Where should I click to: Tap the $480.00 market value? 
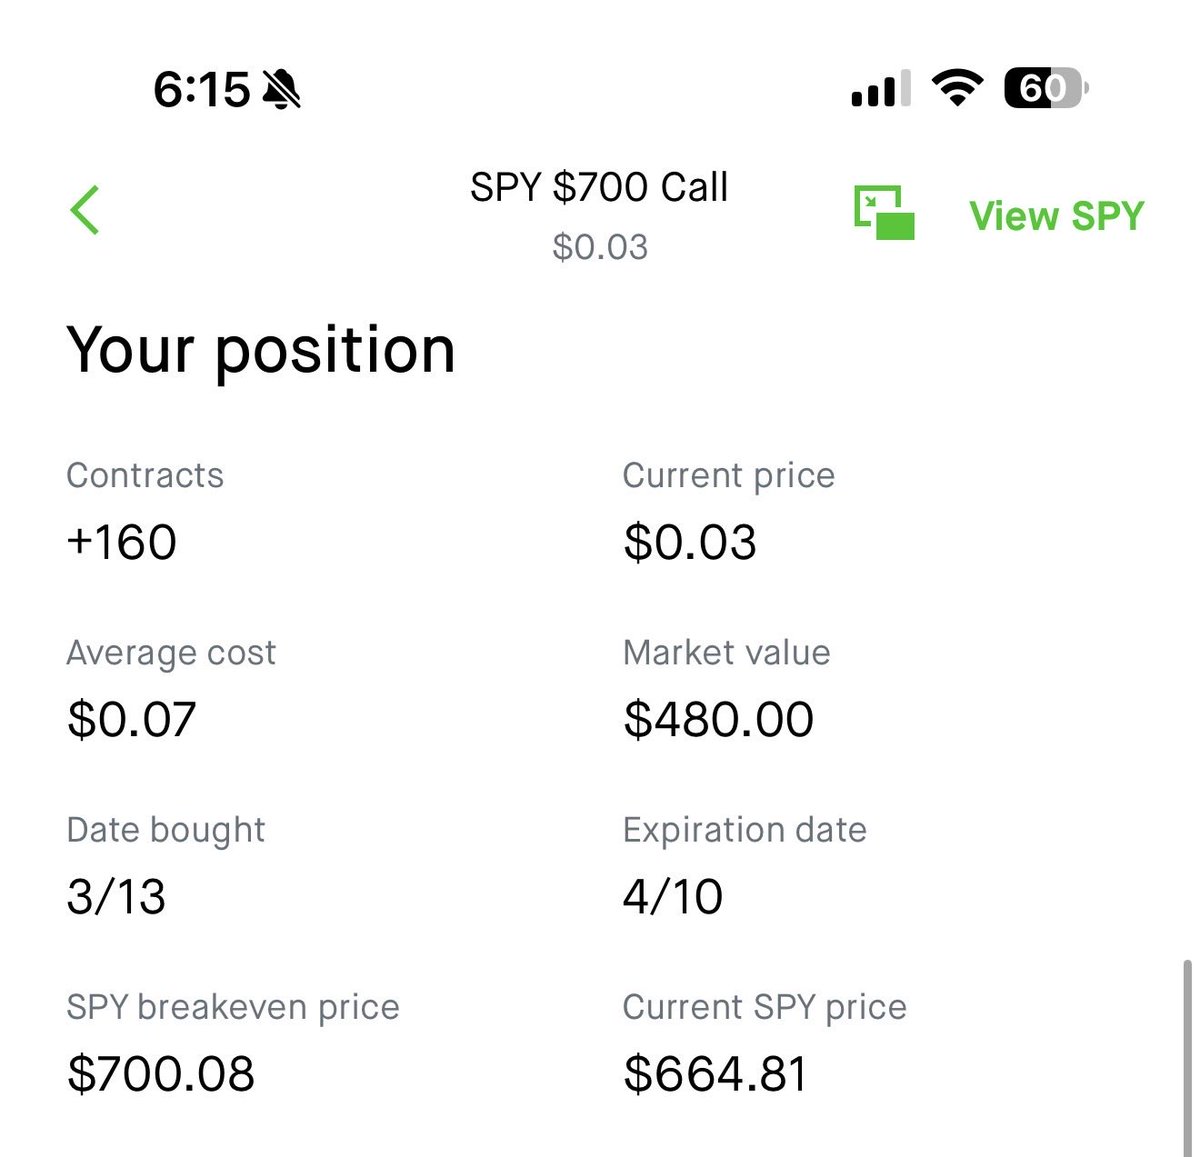point(718,719)
